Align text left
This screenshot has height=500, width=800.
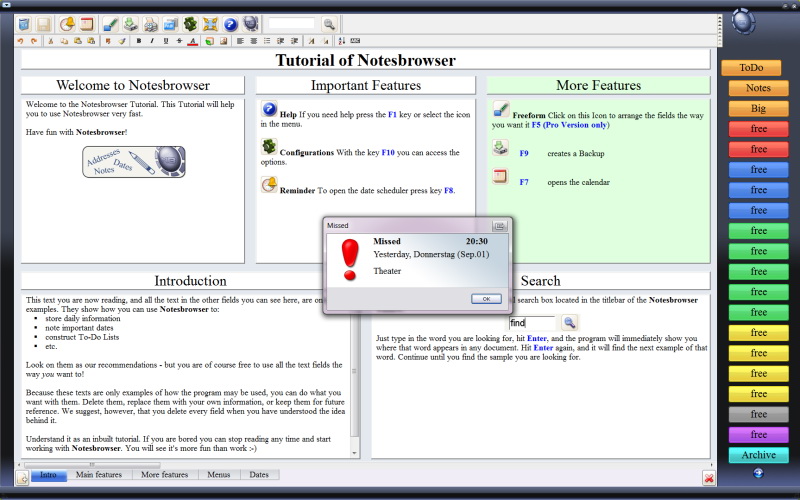pos(240,41)
